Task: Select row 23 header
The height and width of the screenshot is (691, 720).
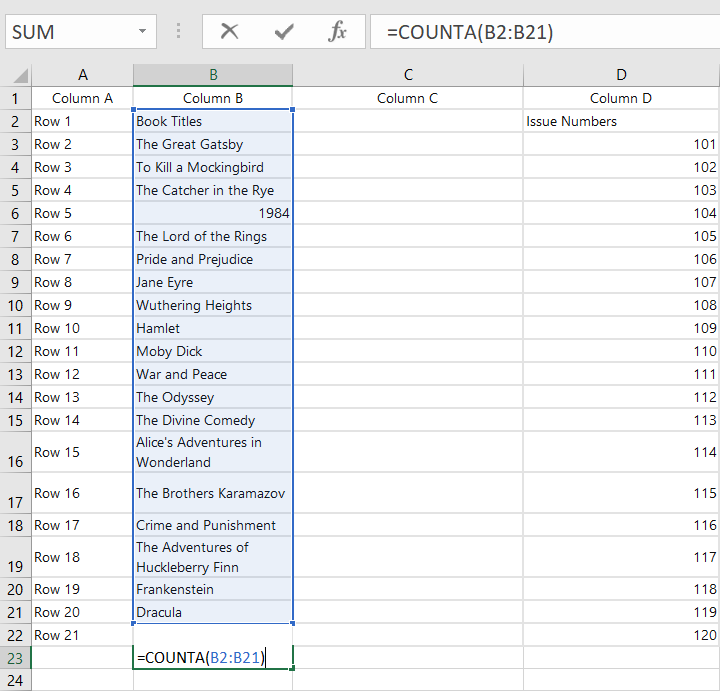Action: (16, 658)
